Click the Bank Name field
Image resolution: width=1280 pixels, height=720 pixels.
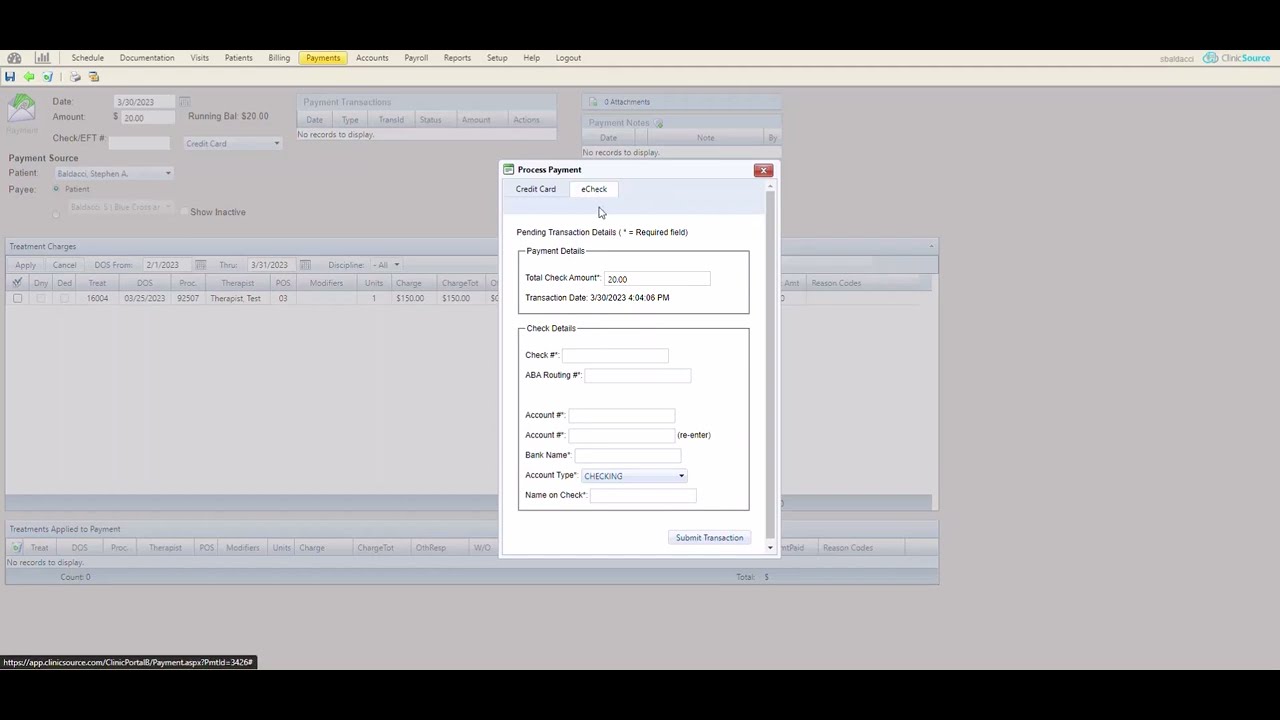[627, 455]
